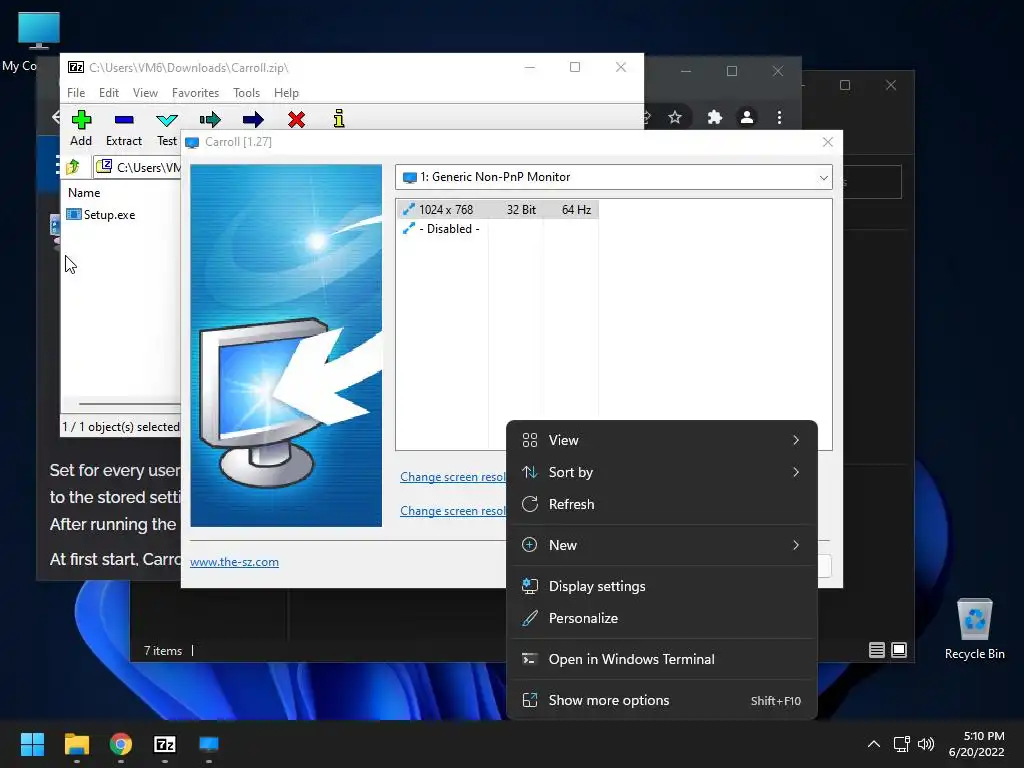Expand the Sort by submenu
This screenshot has width=1024, height=768.
coord(661,472)
